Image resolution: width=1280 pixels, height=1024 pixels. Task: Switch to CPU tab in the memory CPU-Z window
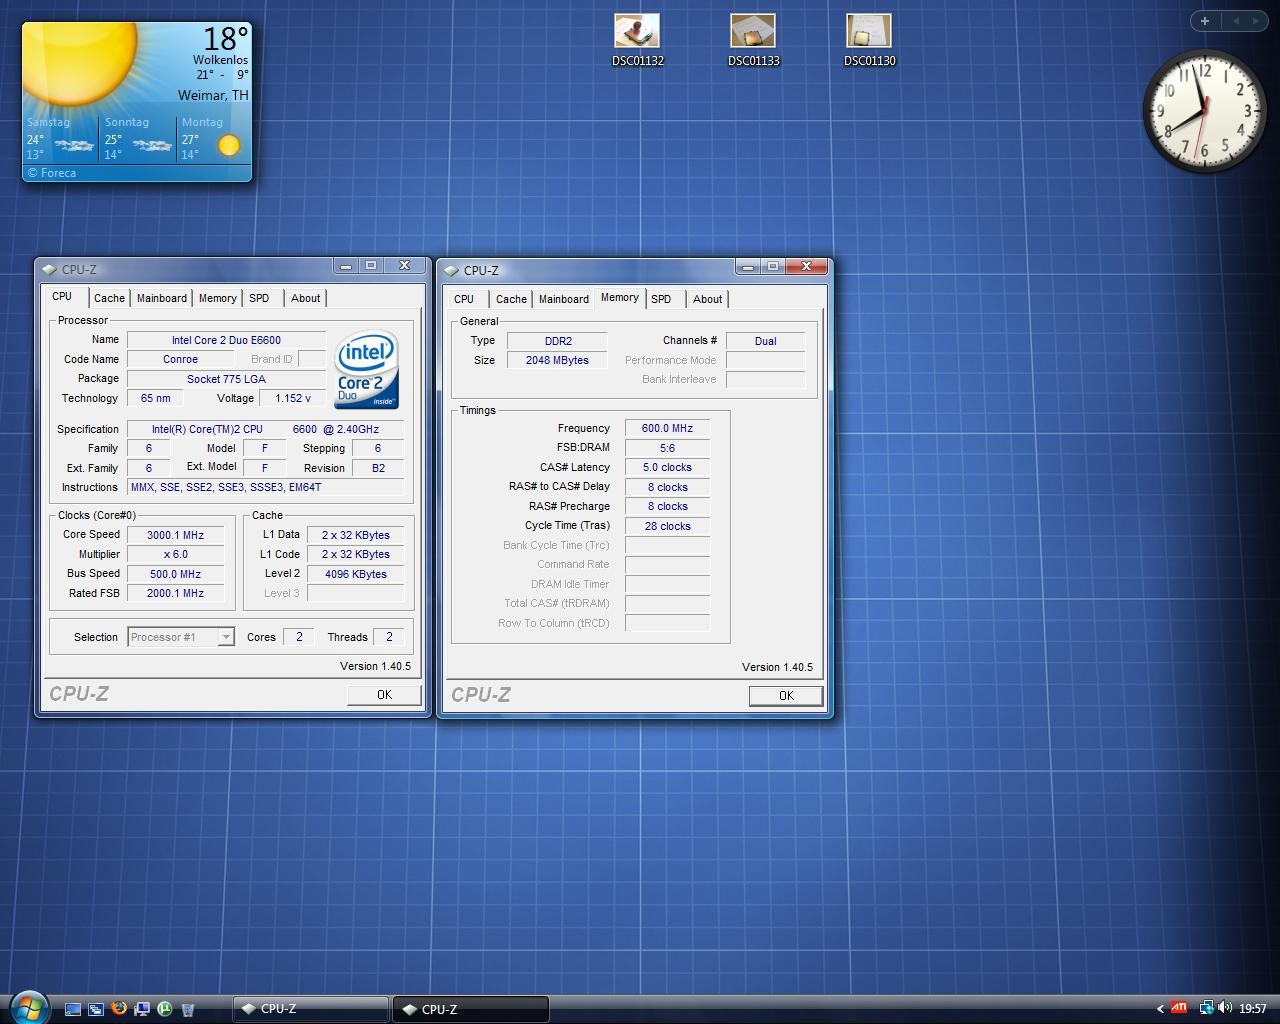[464, 299]
